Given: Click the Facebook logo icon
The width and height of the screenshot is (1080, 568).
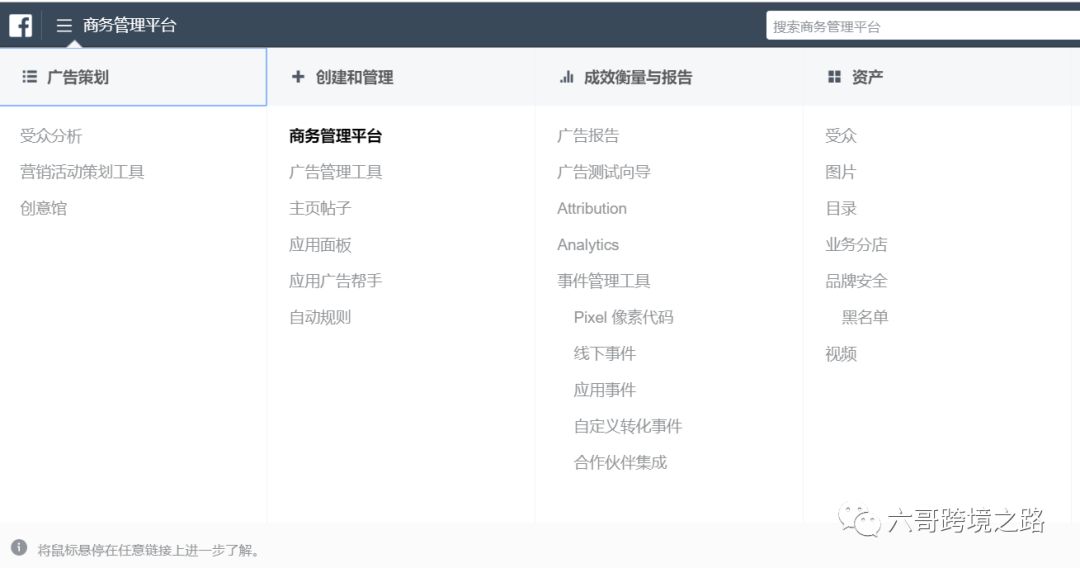Looking at the screenshot, I should (21, 25).
